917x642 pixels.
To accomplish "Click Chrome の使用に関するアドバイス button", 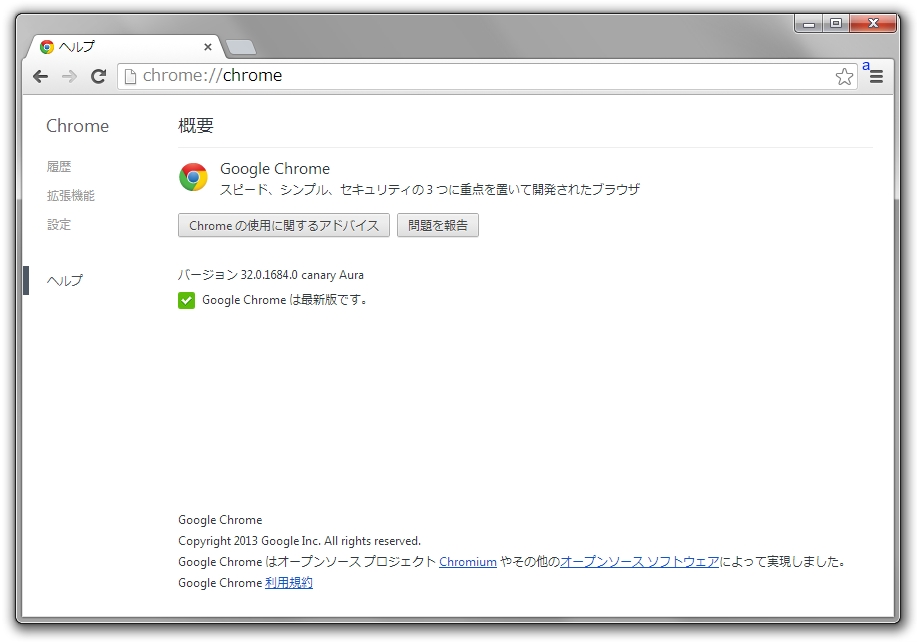I will (283, 225).
